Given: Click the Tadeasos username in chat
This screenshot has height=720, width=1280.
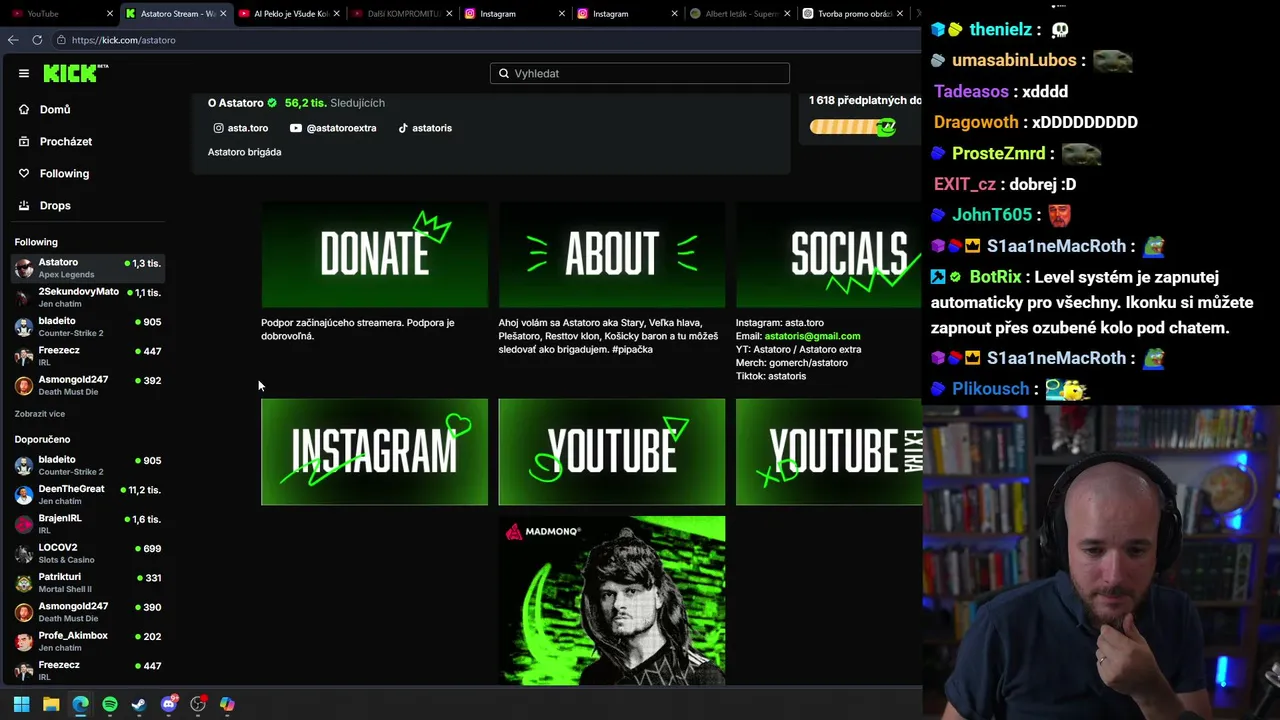Looking at the screenshot, I should click(x=971, y=92).
